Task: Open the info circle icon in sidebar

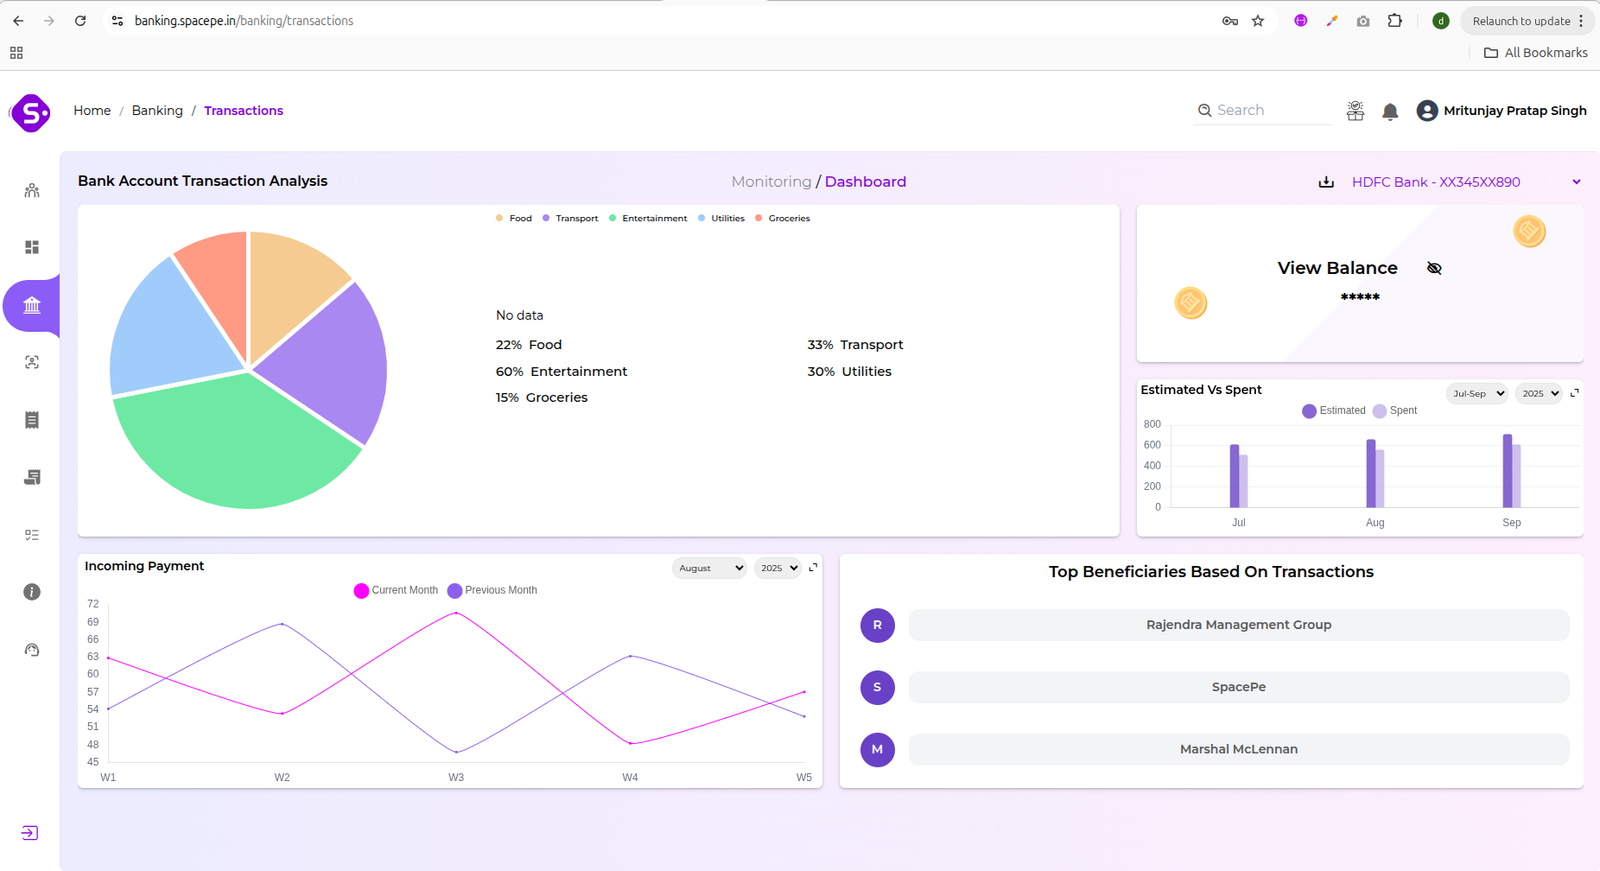Action: (32, 592)
